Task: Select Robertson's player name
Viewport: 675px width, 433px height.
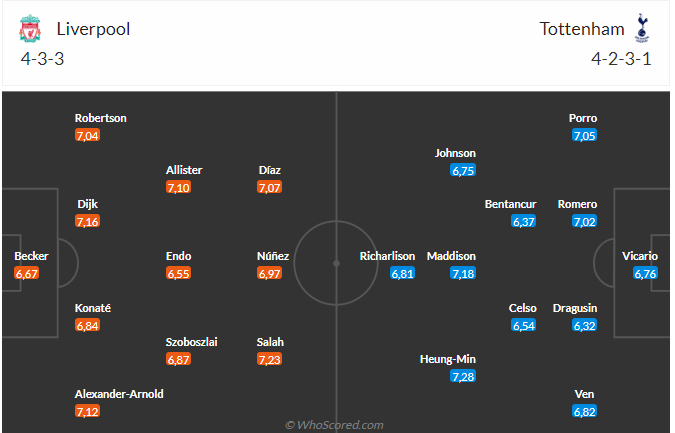Action: (101, 118)
